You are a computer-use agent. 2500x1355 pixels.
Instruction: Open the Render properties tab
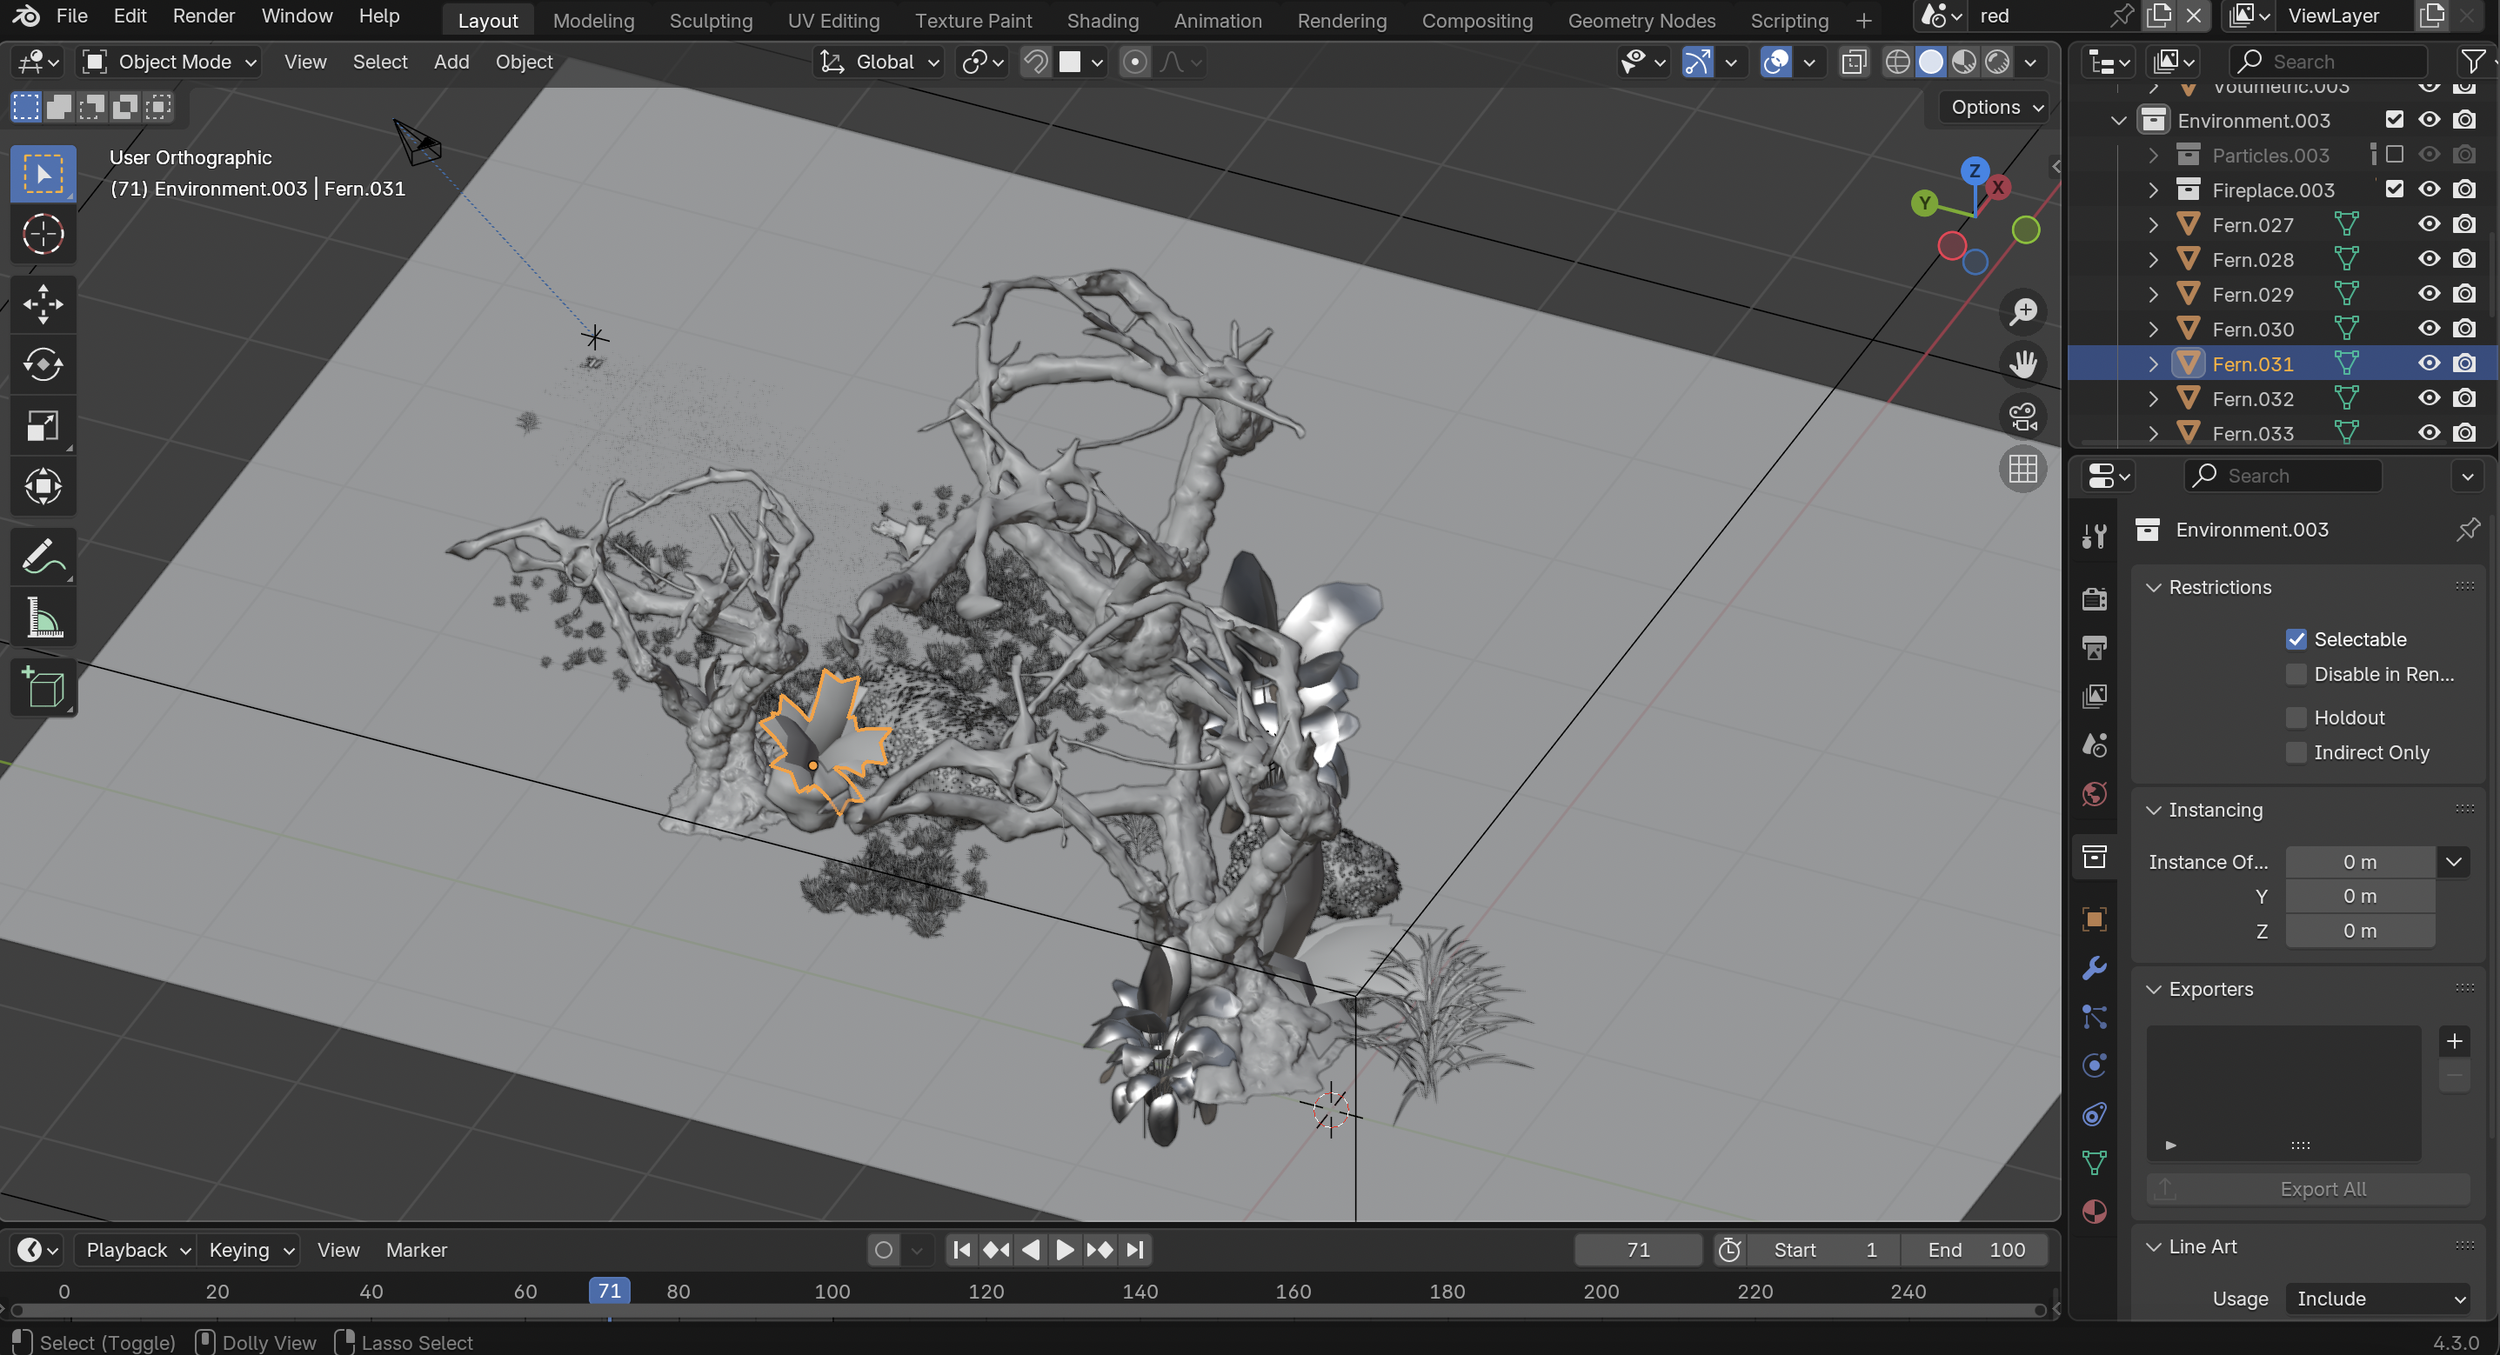coord(2094,598)
